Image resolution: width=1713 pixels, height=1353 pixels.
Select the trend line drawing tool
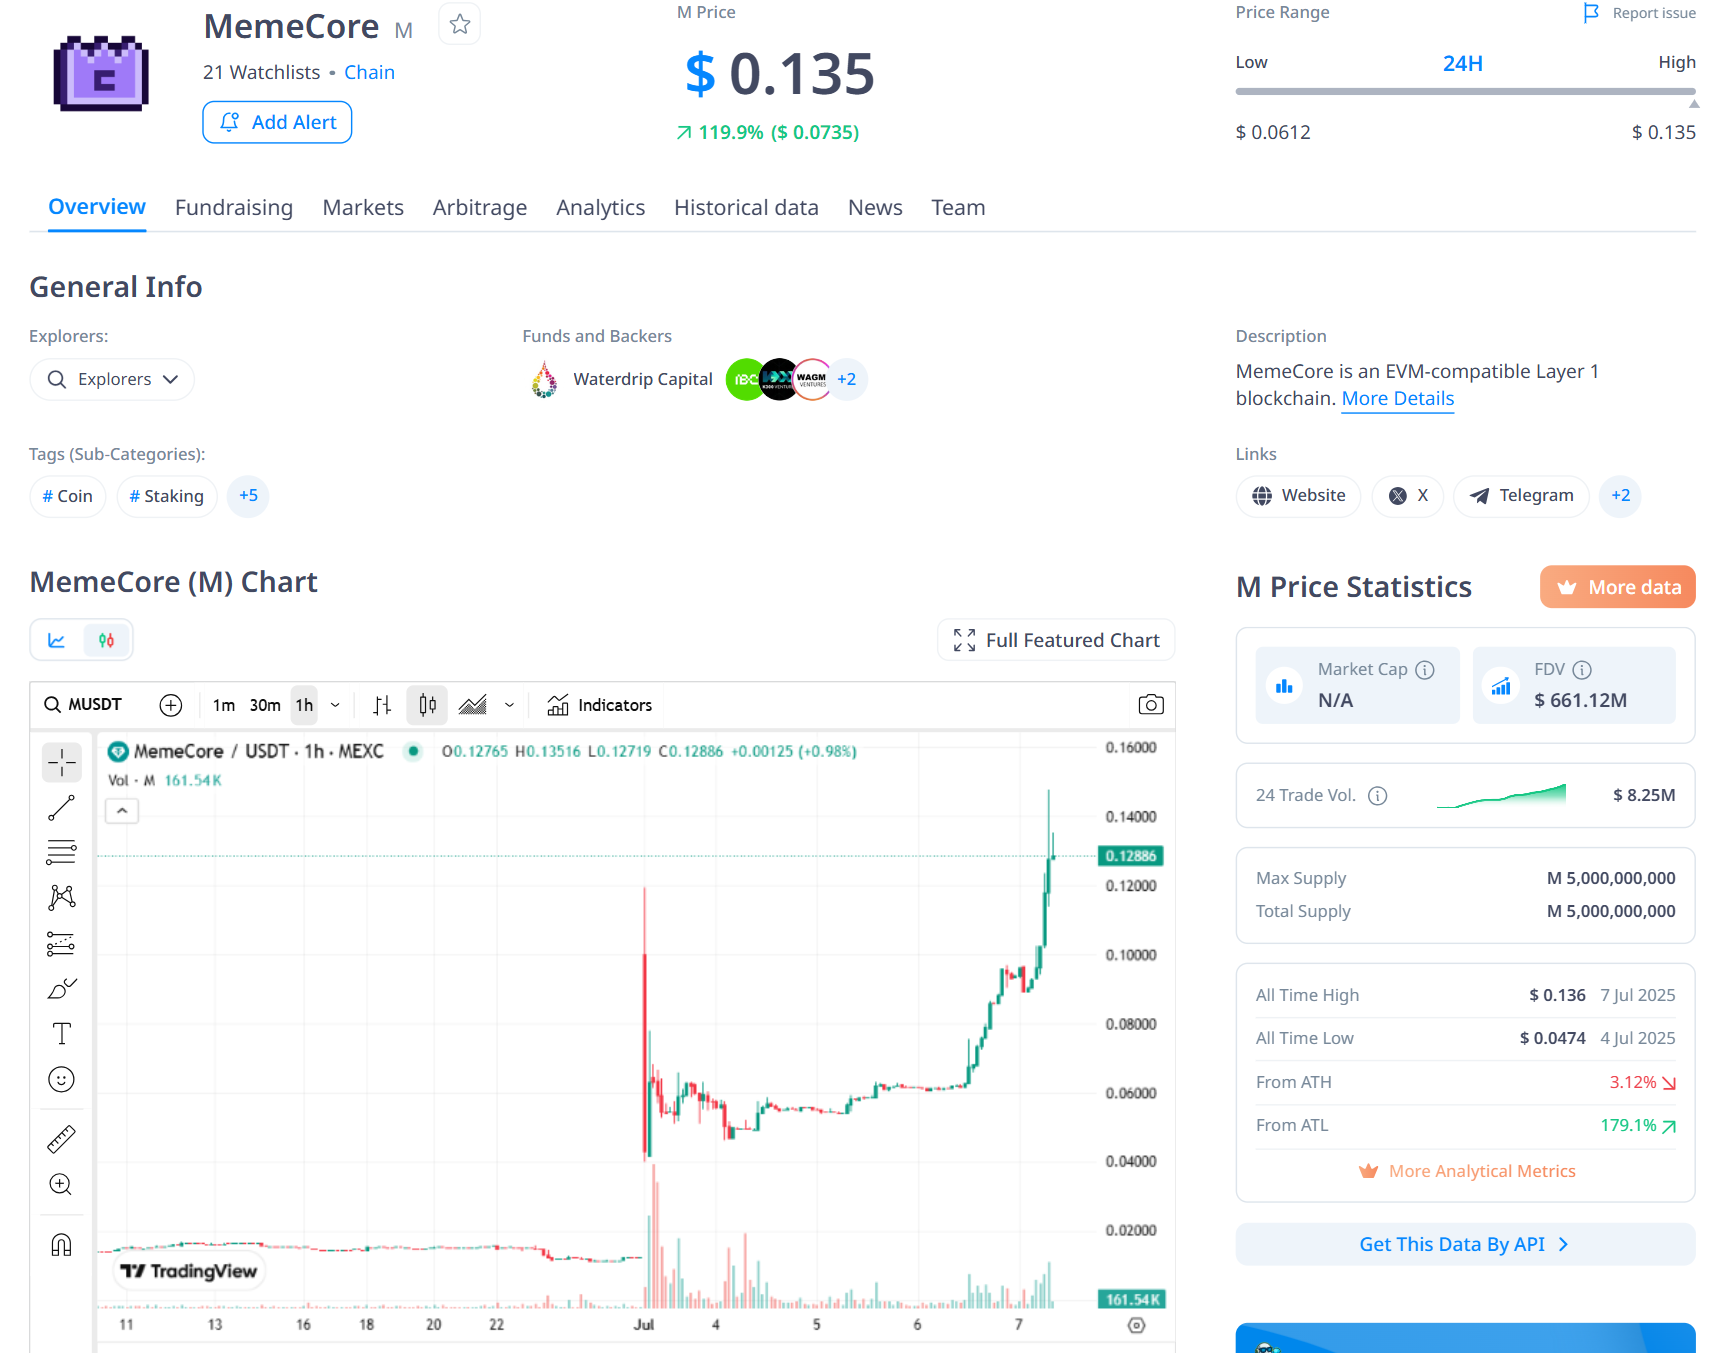click(62, 807)
